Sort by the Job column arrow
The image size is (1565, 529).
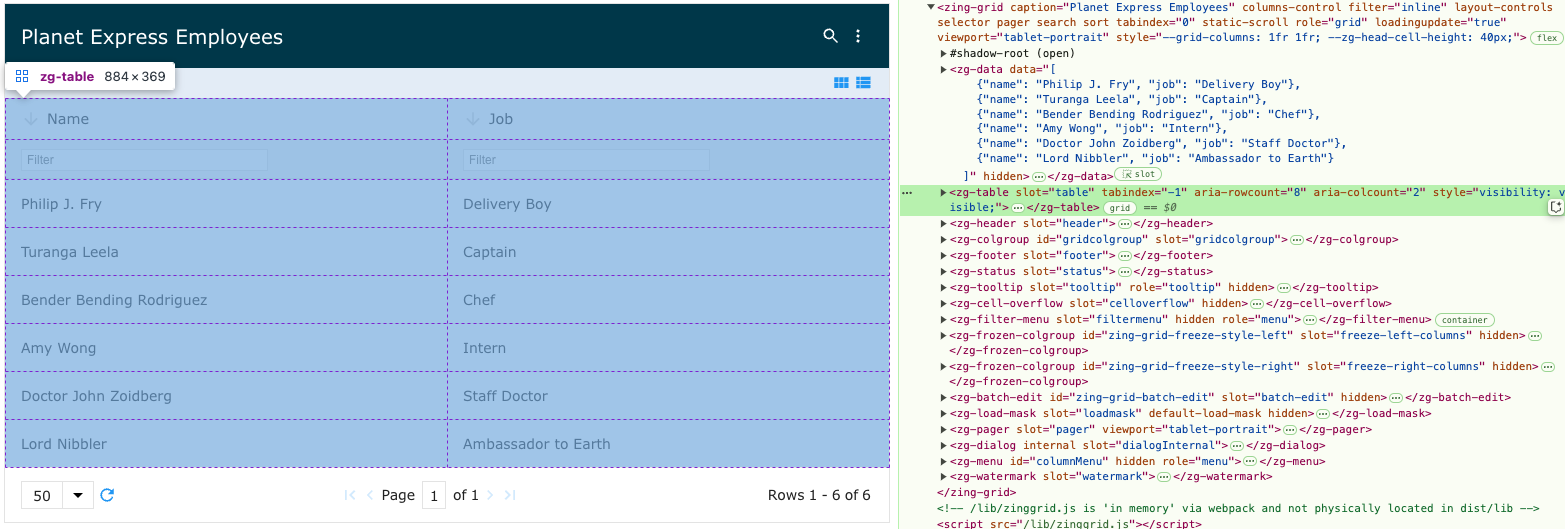(x=472, y=119)
